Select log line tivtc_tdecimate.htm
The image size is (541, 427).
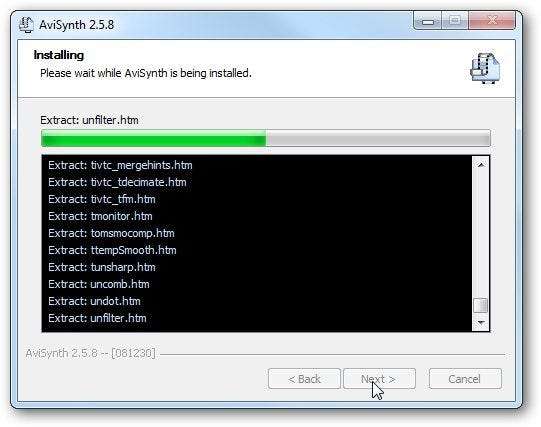click(x=117, y=182)
